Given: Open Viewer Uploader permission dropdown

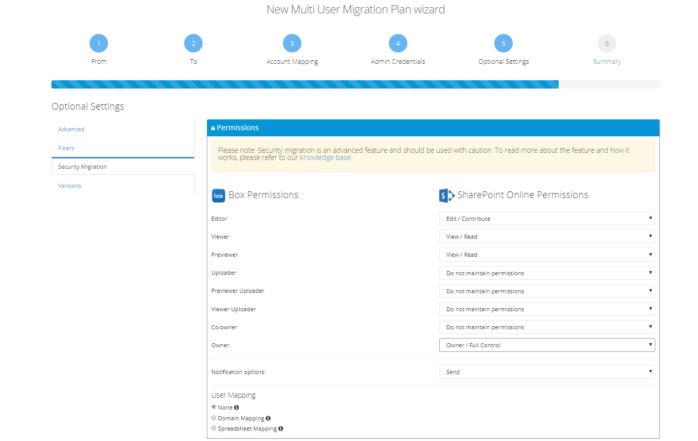Looking at the screenshot, I should coord(547,309).
